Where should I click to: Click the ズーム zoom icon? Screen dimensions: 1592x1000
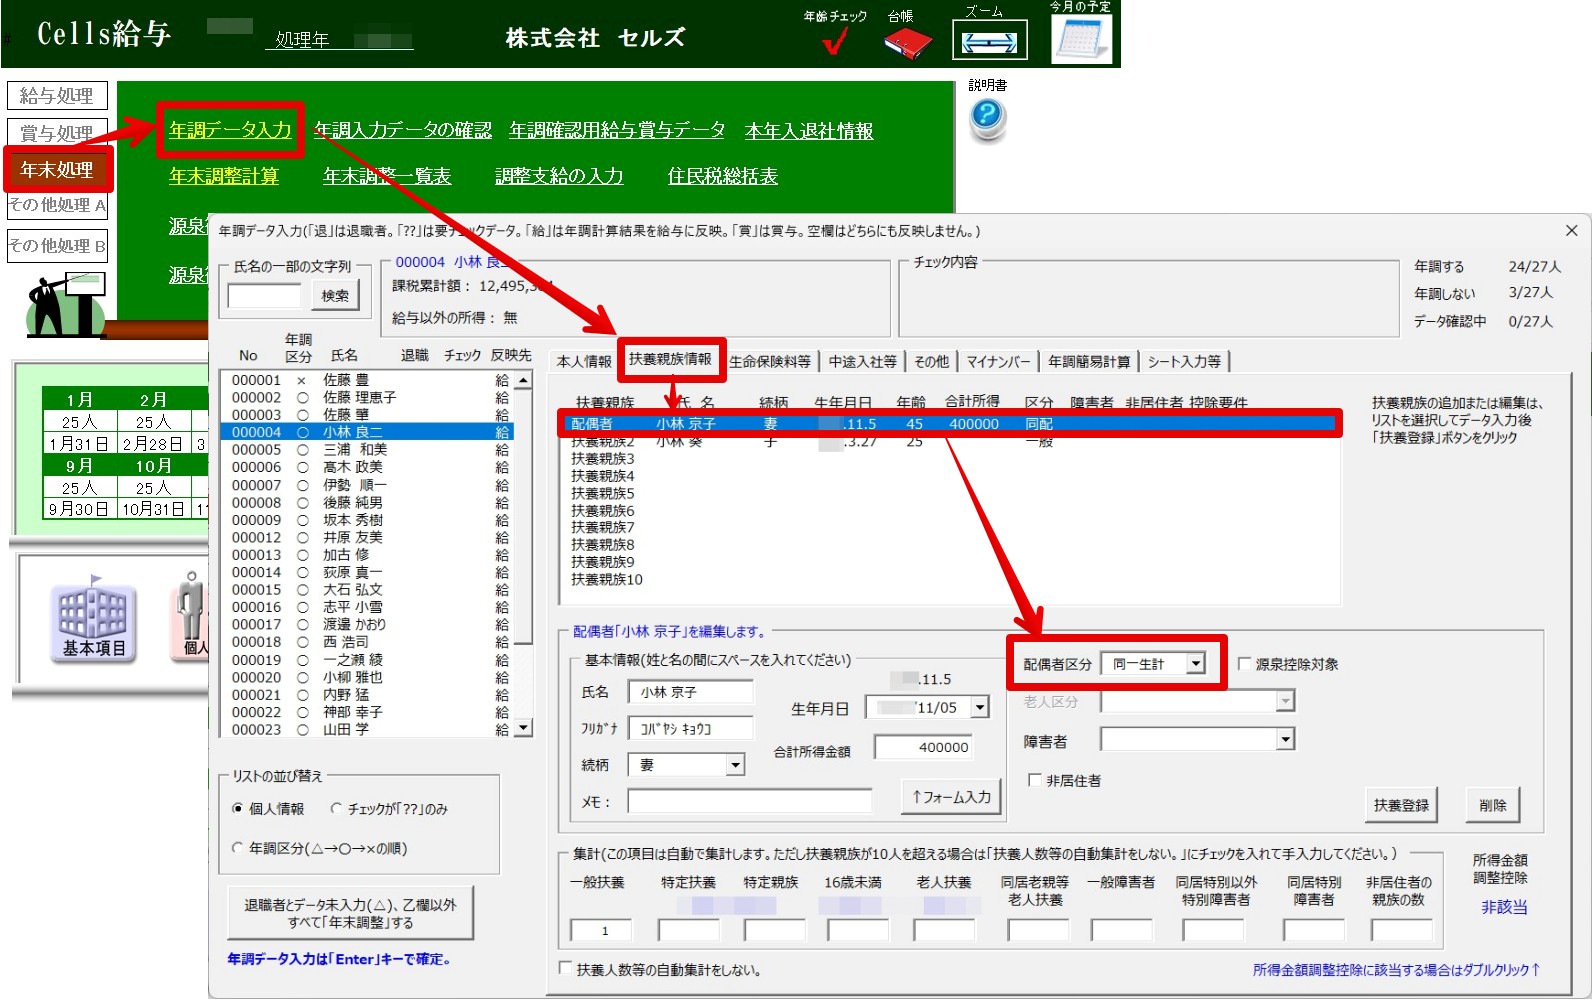988,42
